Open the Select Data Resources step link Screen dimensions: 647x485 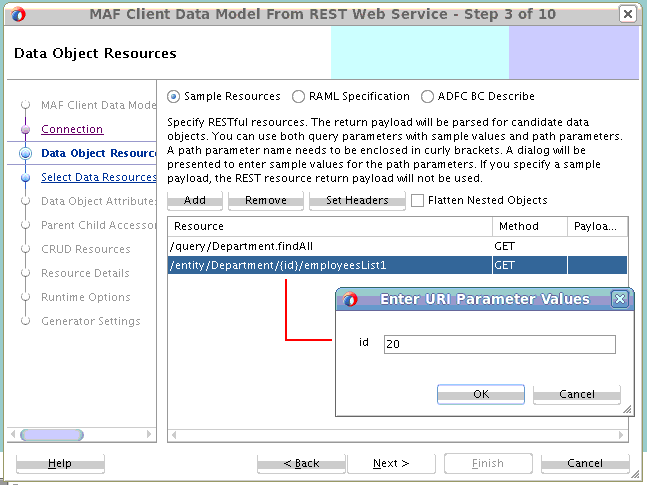(x=99, y=177)
